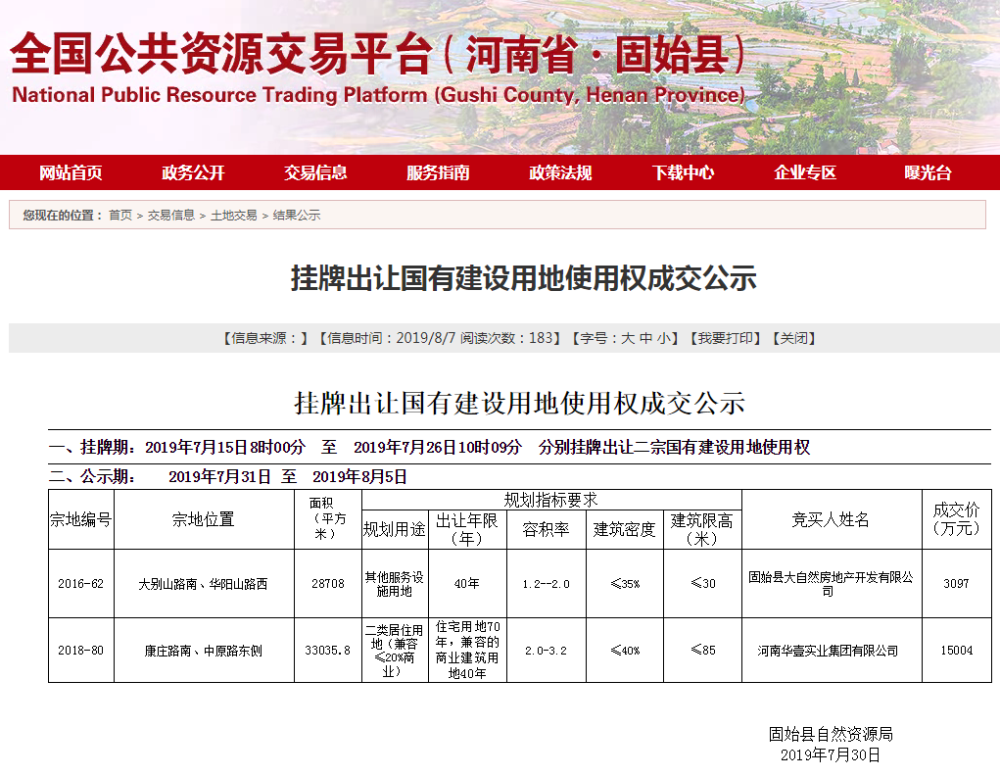Click the 面积(平方米) column header
This screenshot has height=777, width=1000.
(328, 519)
